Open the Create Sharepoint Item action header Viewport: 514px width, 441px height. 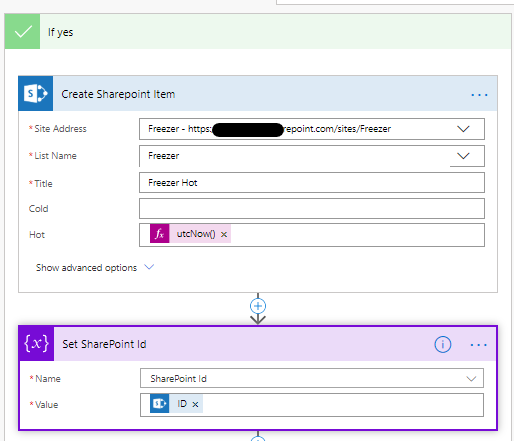pos(258,94)
